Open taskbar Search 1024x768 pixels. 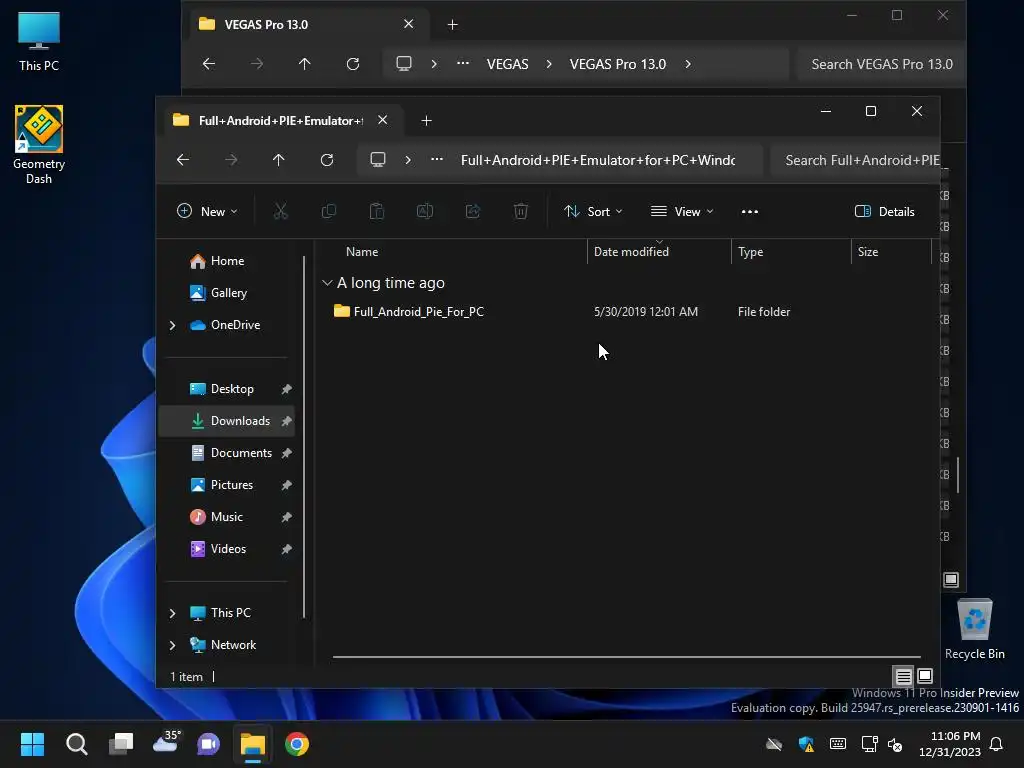click(76, 744)
